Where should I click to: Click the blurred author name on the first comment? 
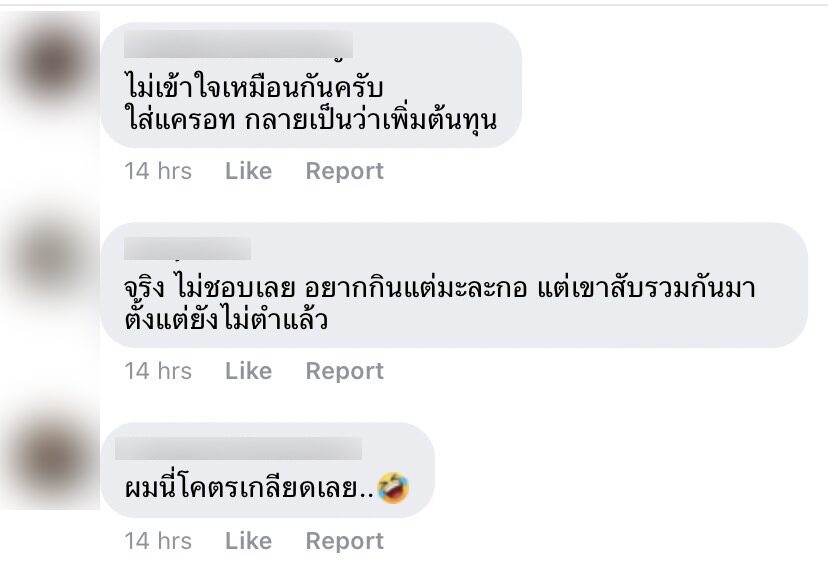[x=236, y=45]
